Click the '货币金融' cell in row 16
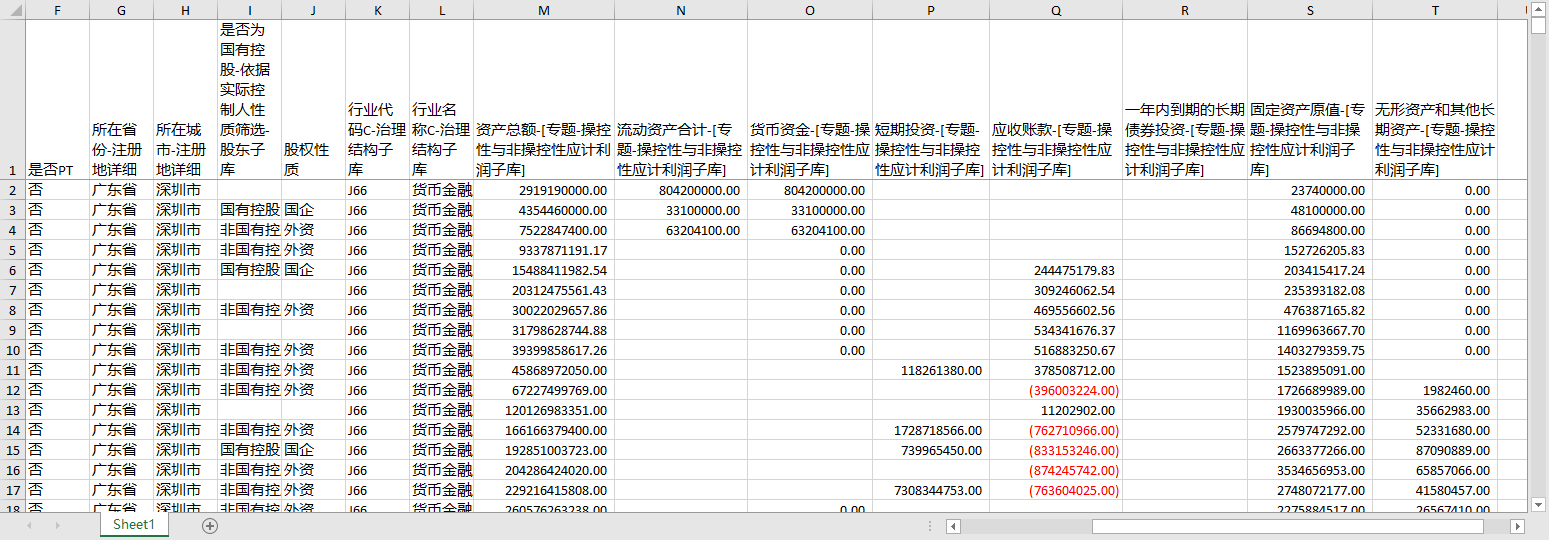This screenshot has height=540, width=1549. point(441,470)
